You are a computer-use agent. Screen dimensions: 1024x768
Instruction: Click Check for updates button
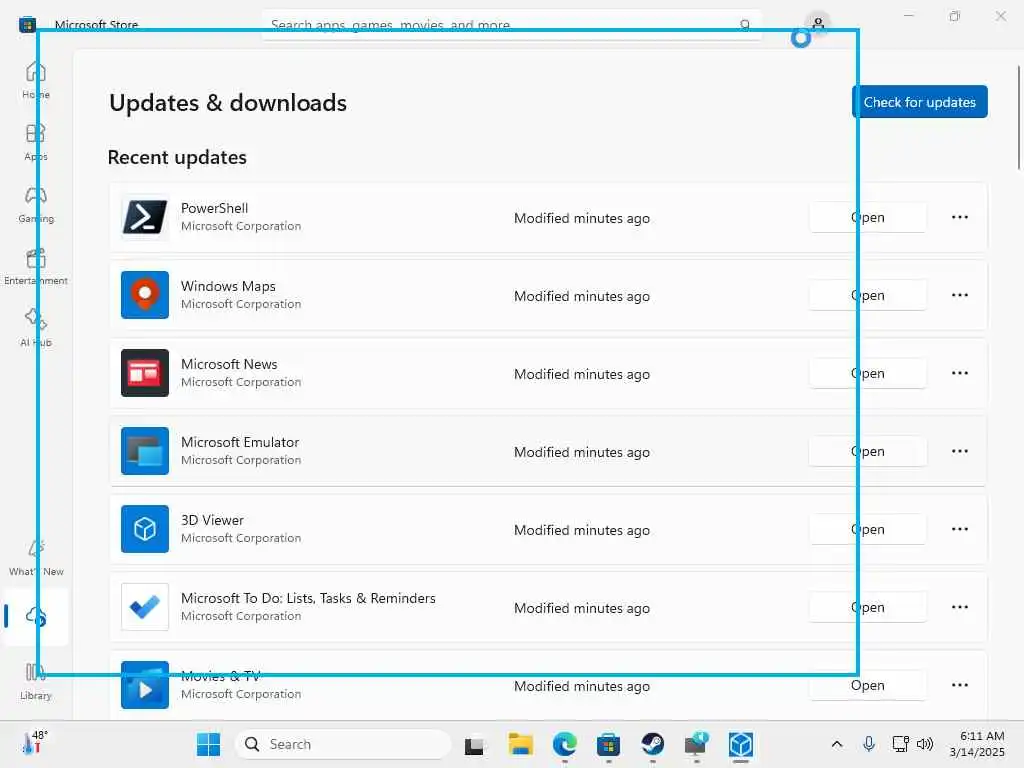click(920, 102)
